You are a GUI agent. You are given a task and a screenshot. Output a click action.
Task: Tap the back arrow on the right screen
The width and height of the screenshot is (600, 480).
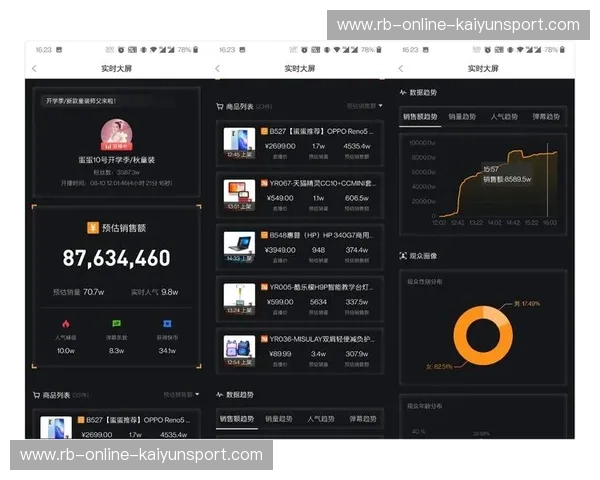(x=401, y=68)
